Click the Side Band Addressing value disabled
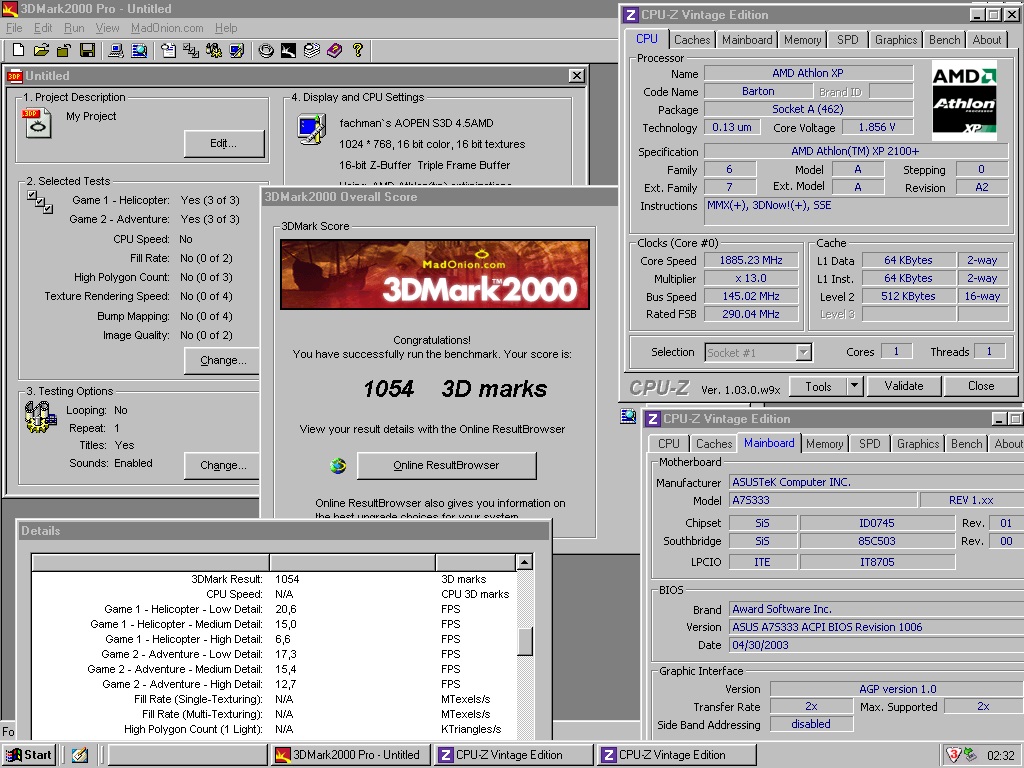Image resolution: width=1024 pixels, height=768 pixels. [x=811, y=724]
